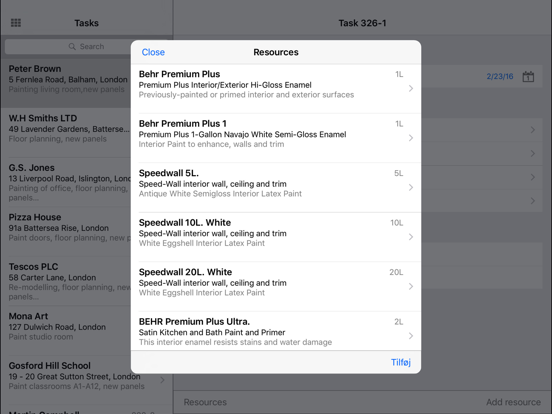Click the search magnifier icon
This screenshot has width=552, height=414.
coord(72,46)
